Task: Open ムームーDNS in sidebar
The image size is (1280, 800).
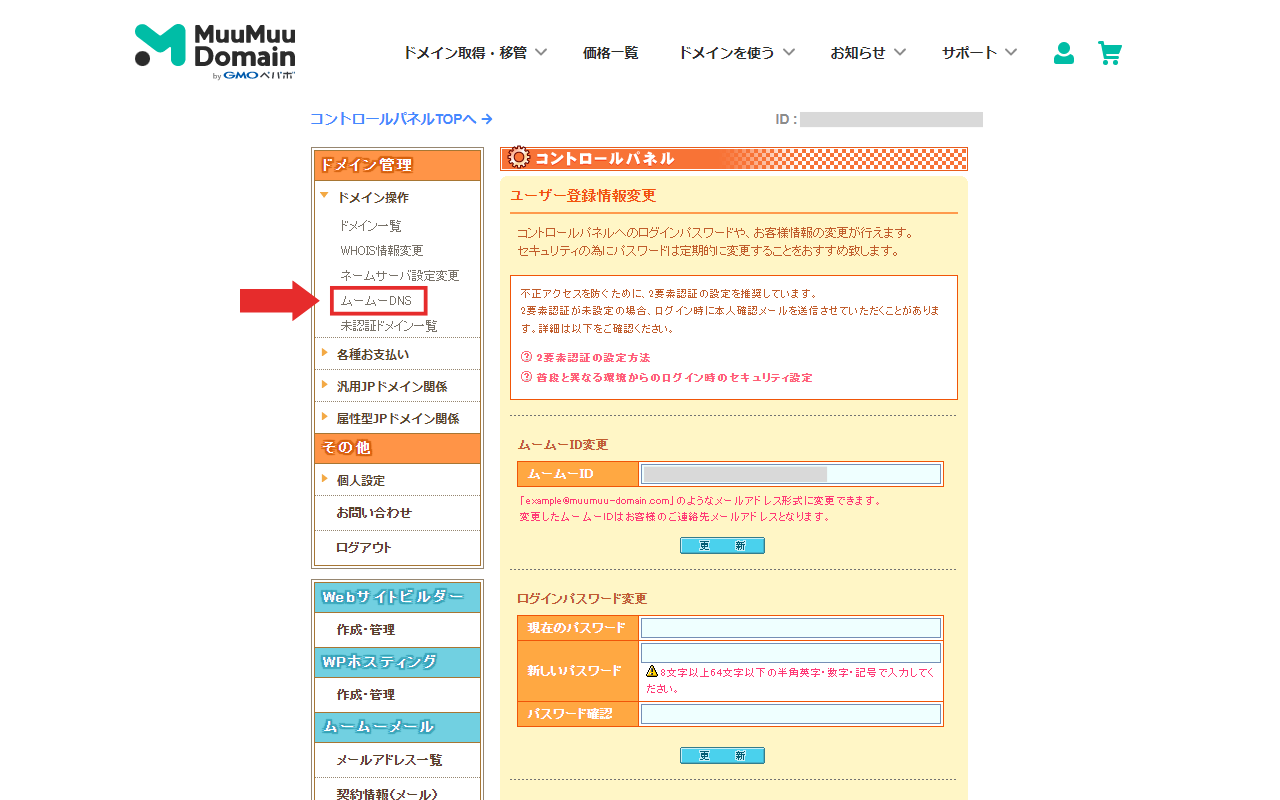Action: click(x=377, y=300)
